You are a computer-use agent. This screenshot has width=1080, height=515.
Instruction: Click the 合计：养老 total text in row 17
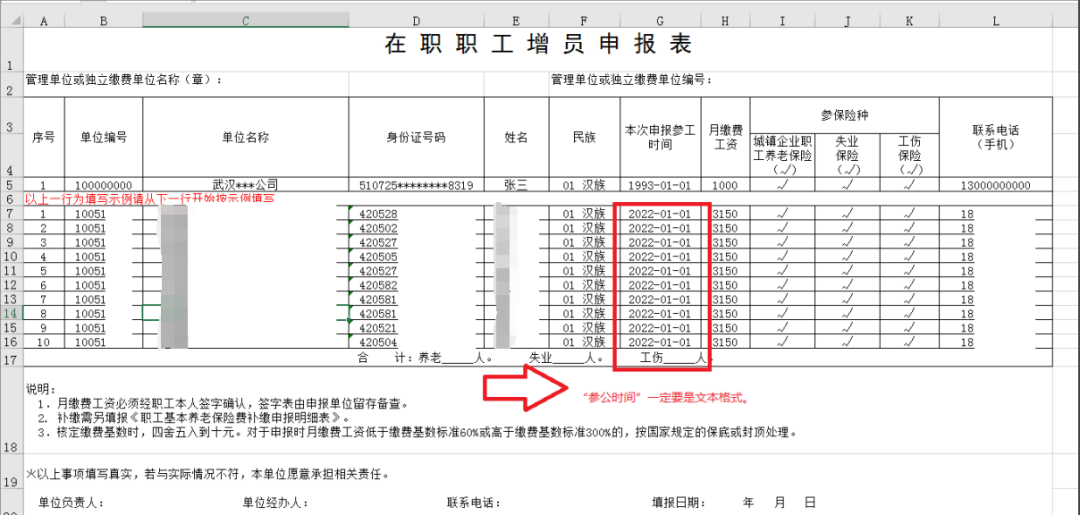tap(426, 358)
